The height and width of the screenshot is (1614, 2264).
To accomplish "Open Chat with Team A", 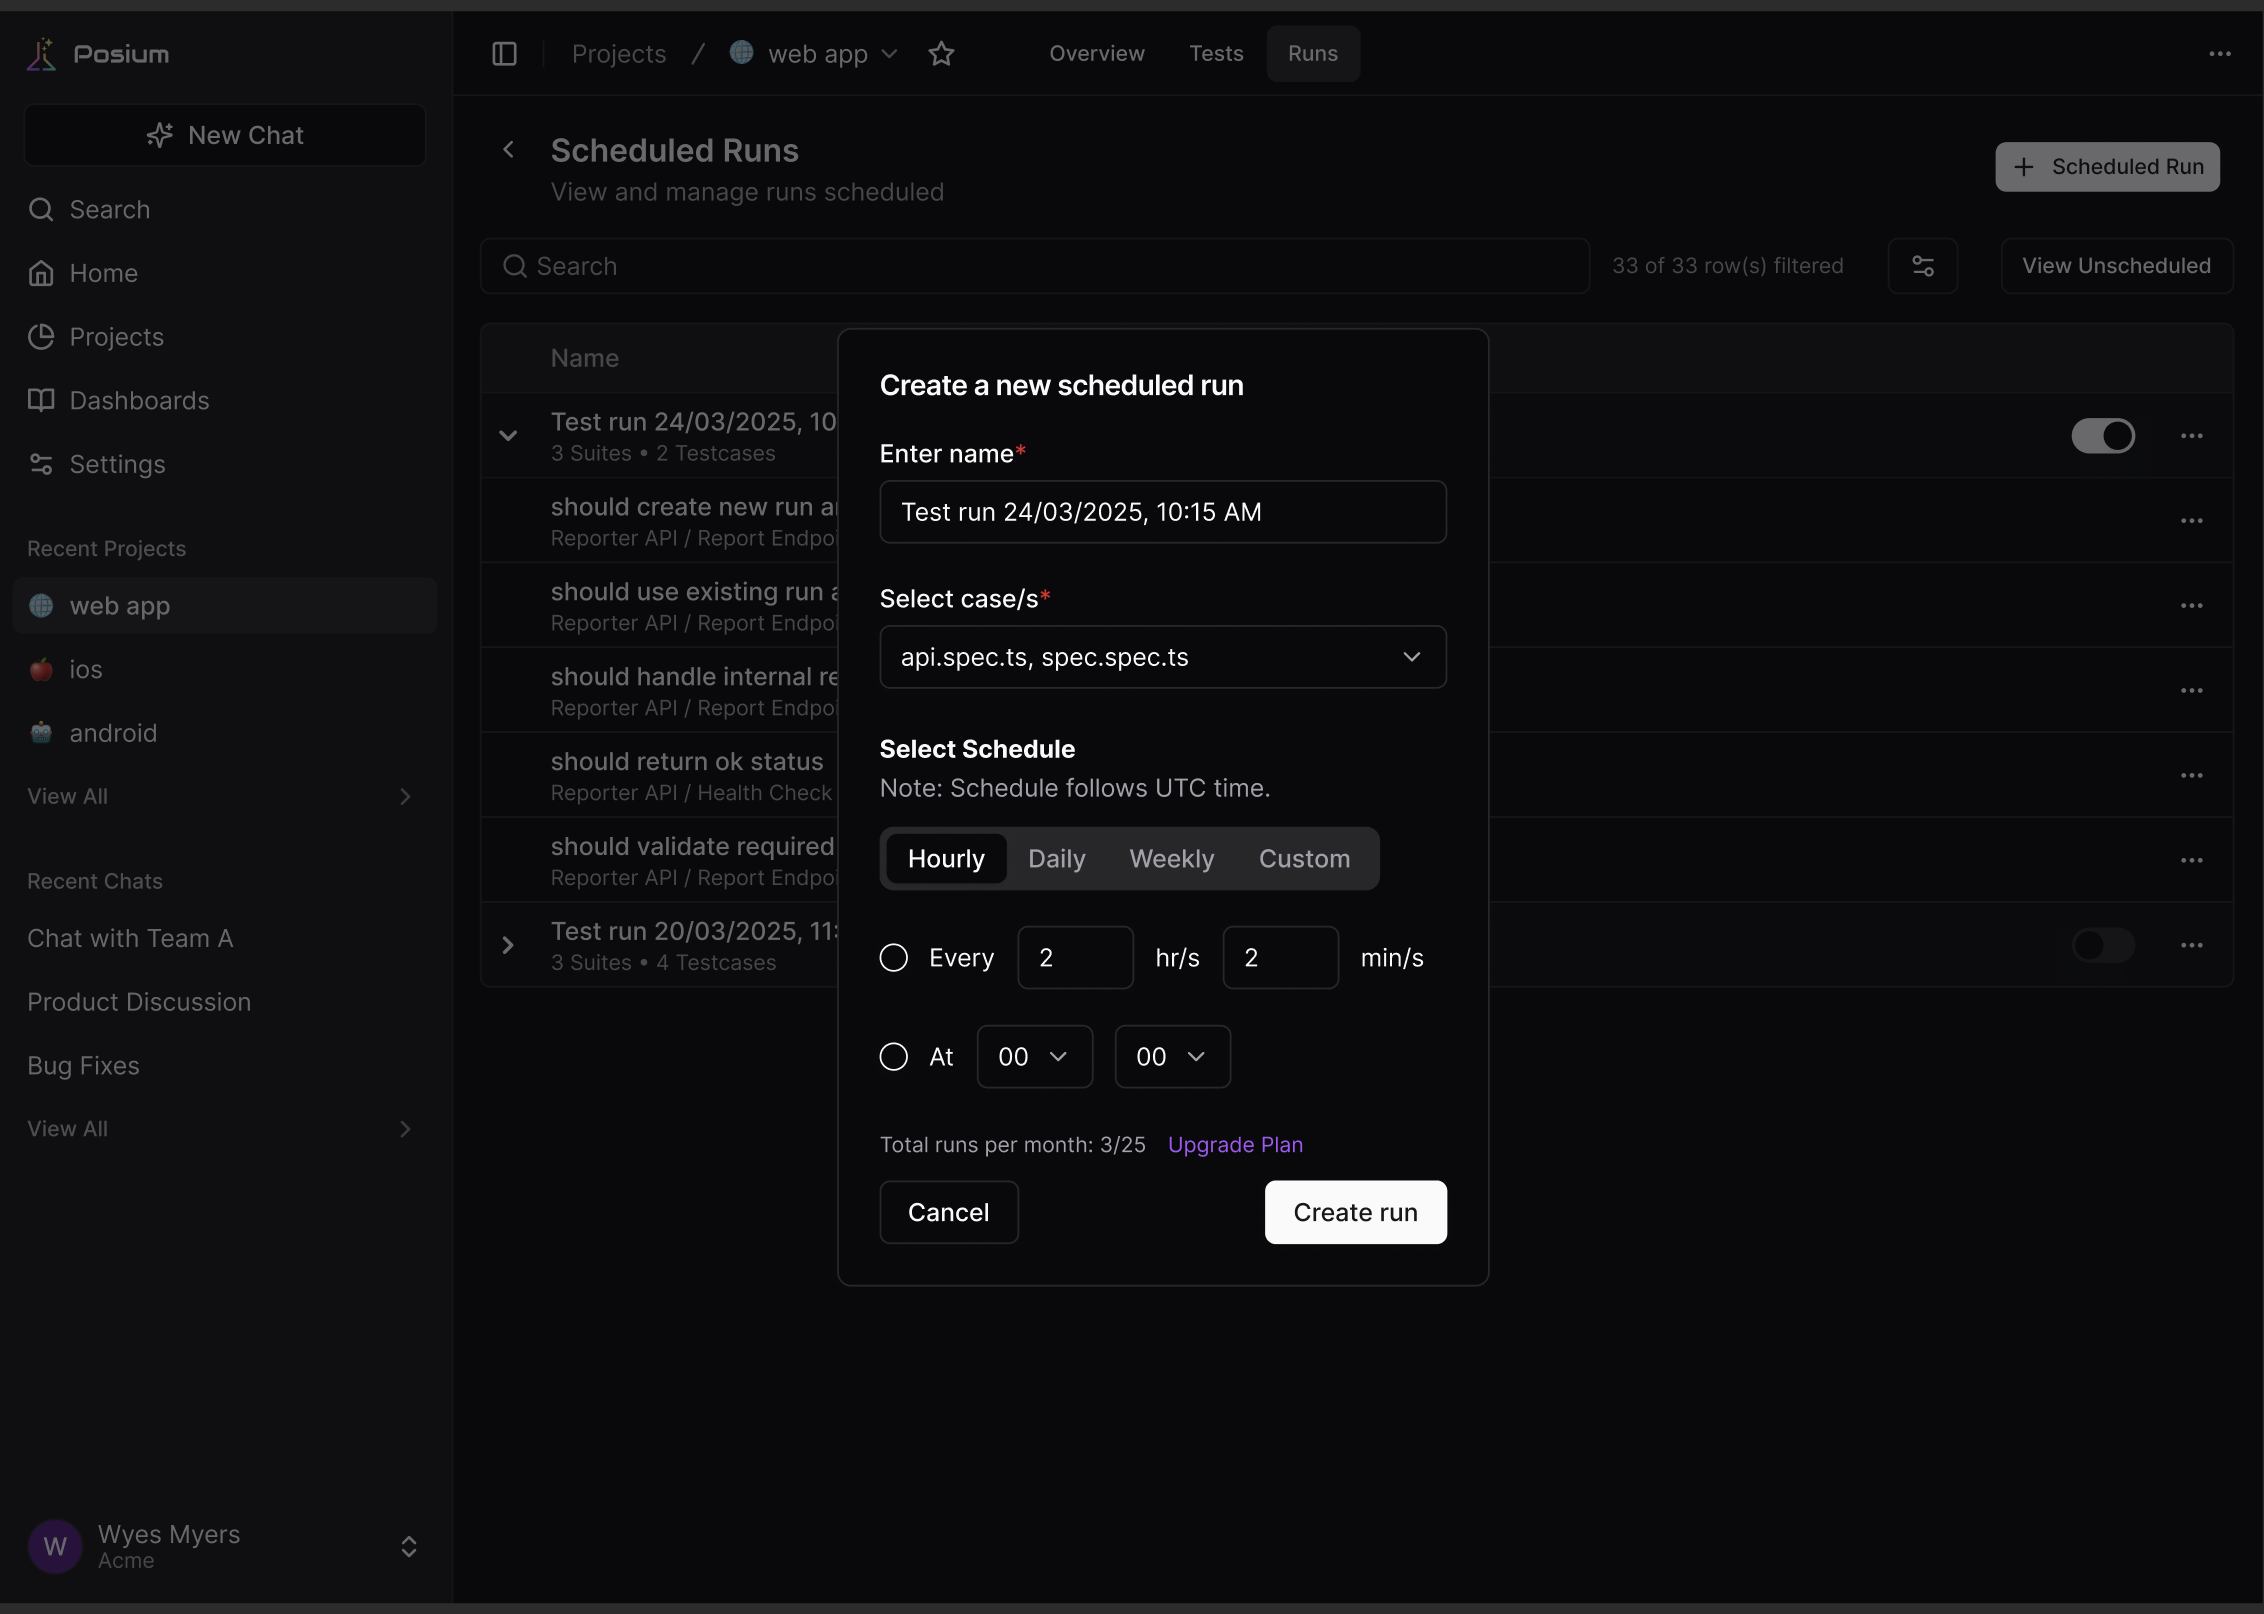I will (130, 938).
